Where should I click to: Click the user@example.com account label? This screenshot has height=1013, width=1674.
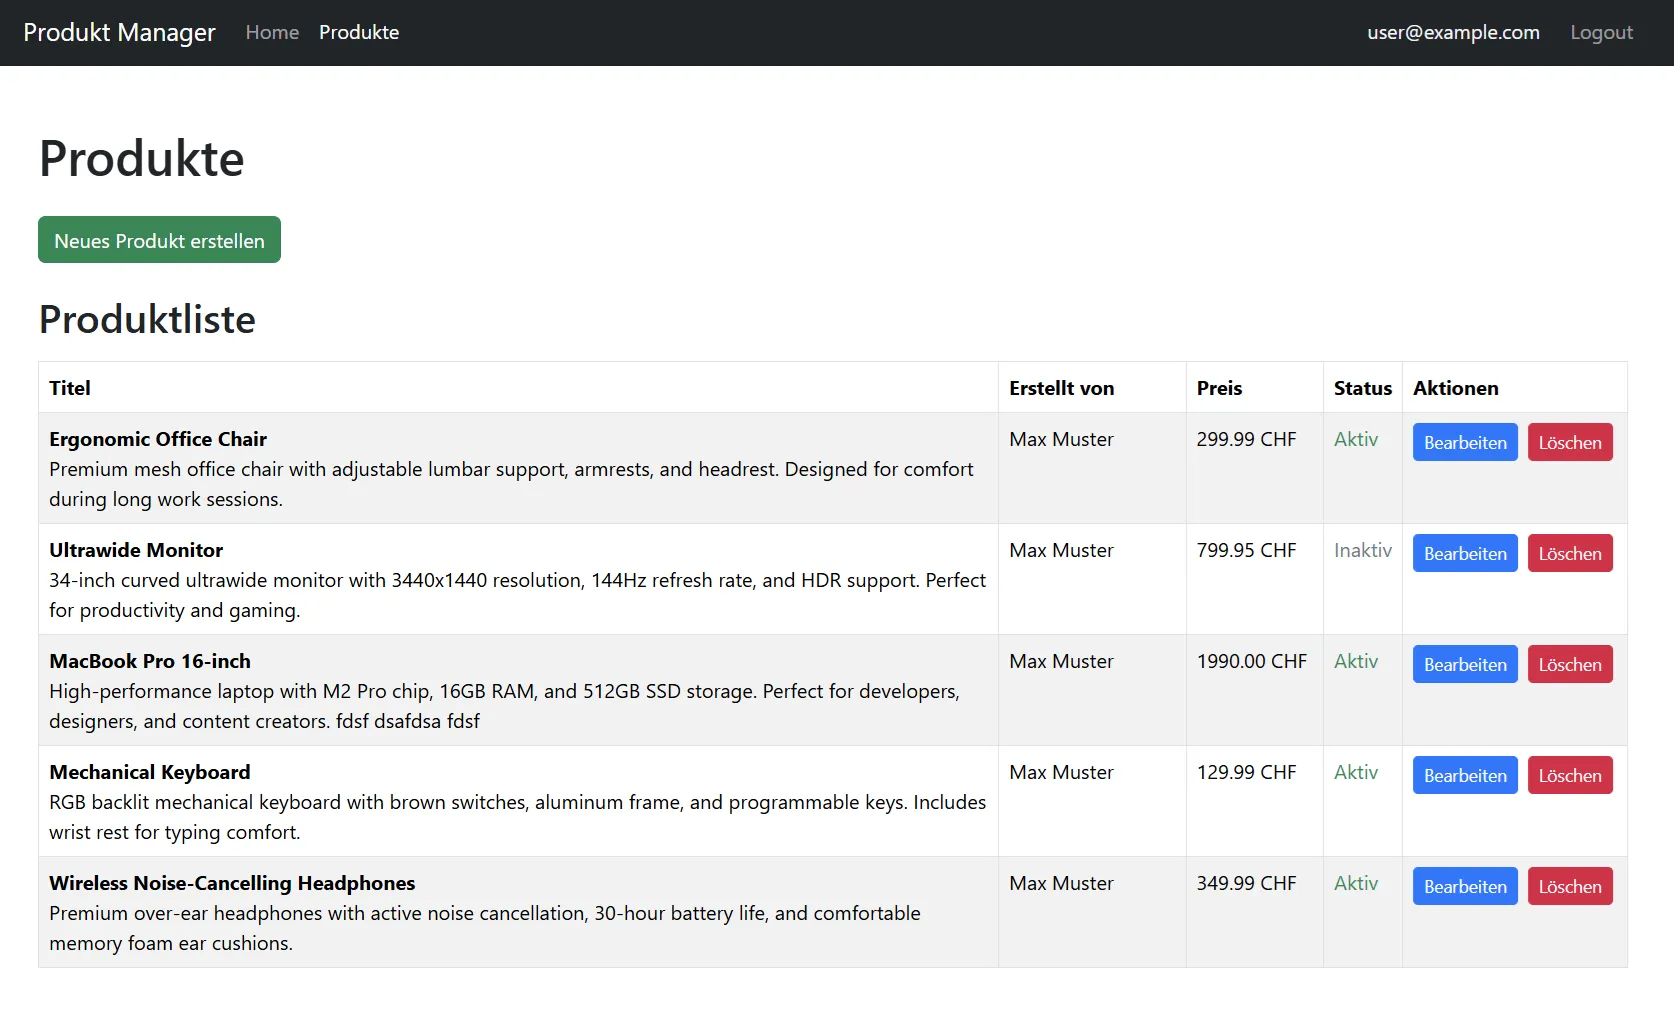point(1453,32)
